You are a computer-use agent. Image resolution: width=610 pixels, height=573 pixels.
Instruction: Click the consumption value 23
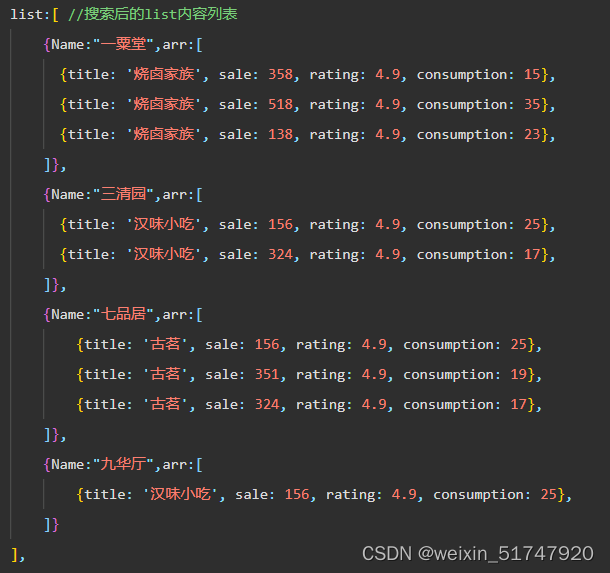(532, 134)
